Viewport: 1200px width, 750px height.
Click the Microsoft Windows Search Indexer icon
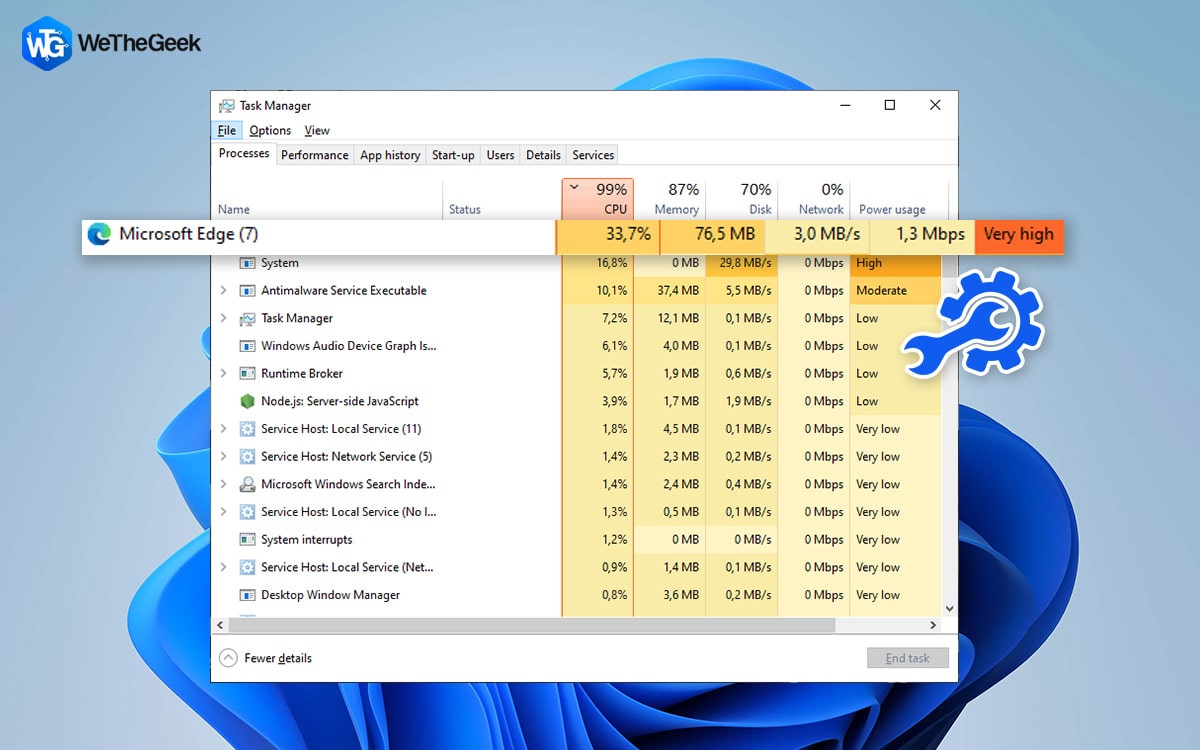pyautogui.click(x=246, y=484)
